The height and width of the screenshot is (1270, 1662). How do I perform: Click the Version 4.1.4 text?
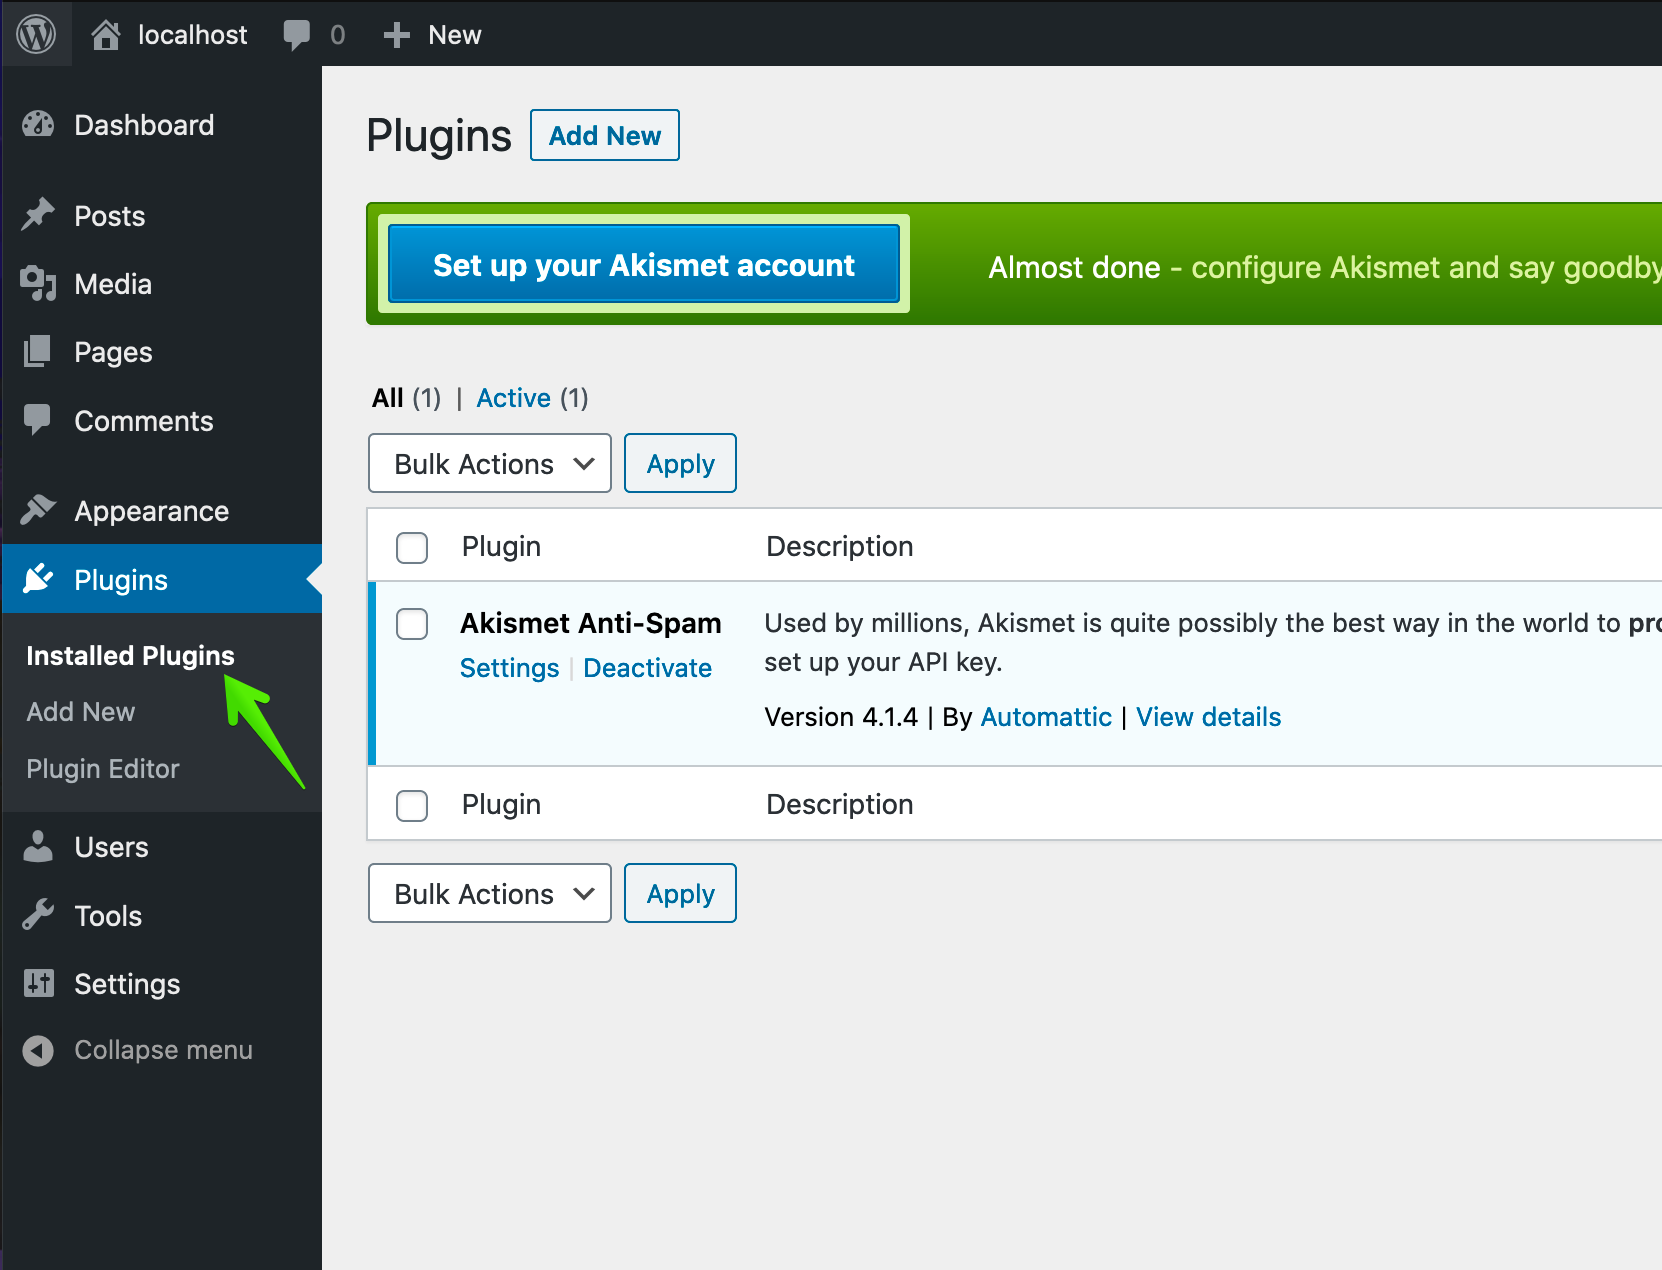pos(841,717)
